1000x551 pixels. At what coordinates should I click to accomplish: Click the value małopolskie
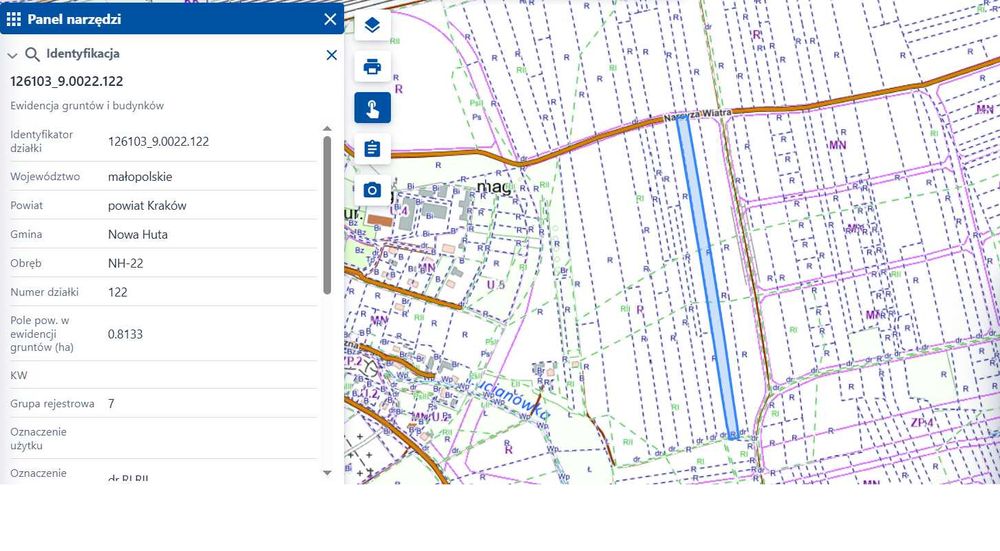click(x=140, y=177)
